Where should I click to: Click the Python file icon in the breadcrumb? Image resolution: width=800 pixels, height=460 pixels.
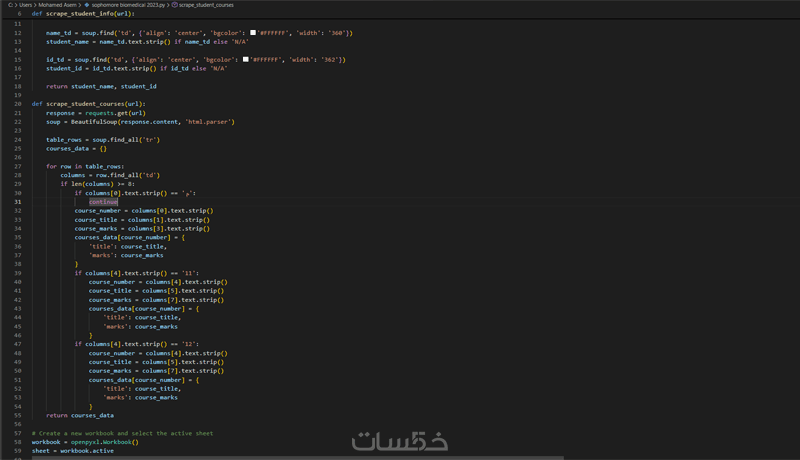tap(87, 5)
